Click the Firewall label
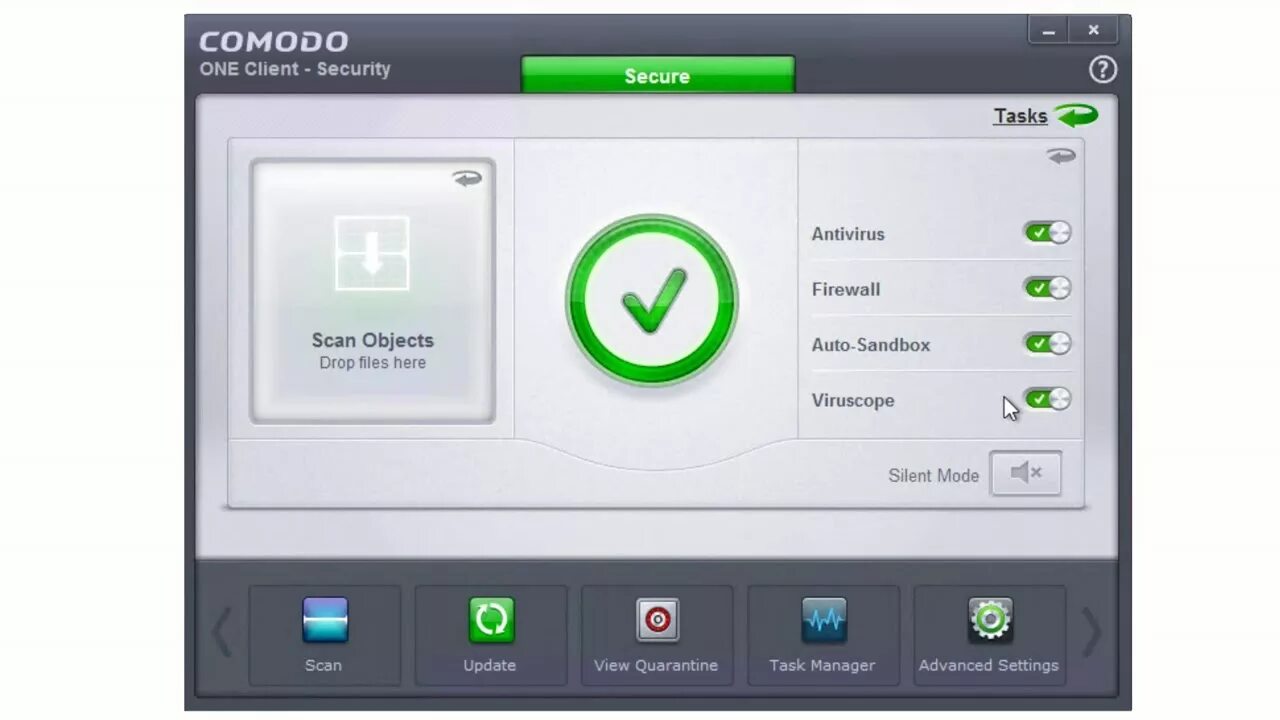The image size is (1280, 720). [846, 289]
